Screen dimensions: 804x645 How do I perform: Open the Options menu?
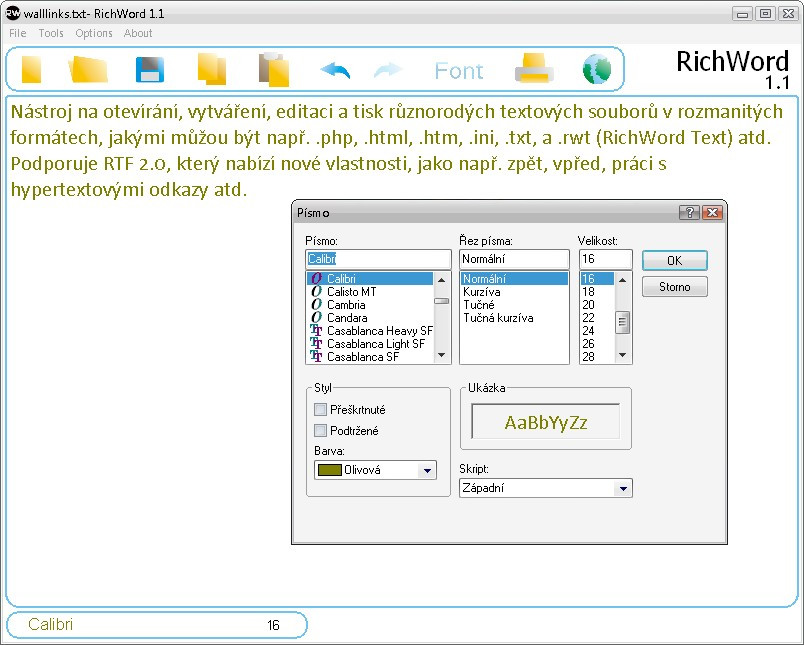(x=94, y=33)
